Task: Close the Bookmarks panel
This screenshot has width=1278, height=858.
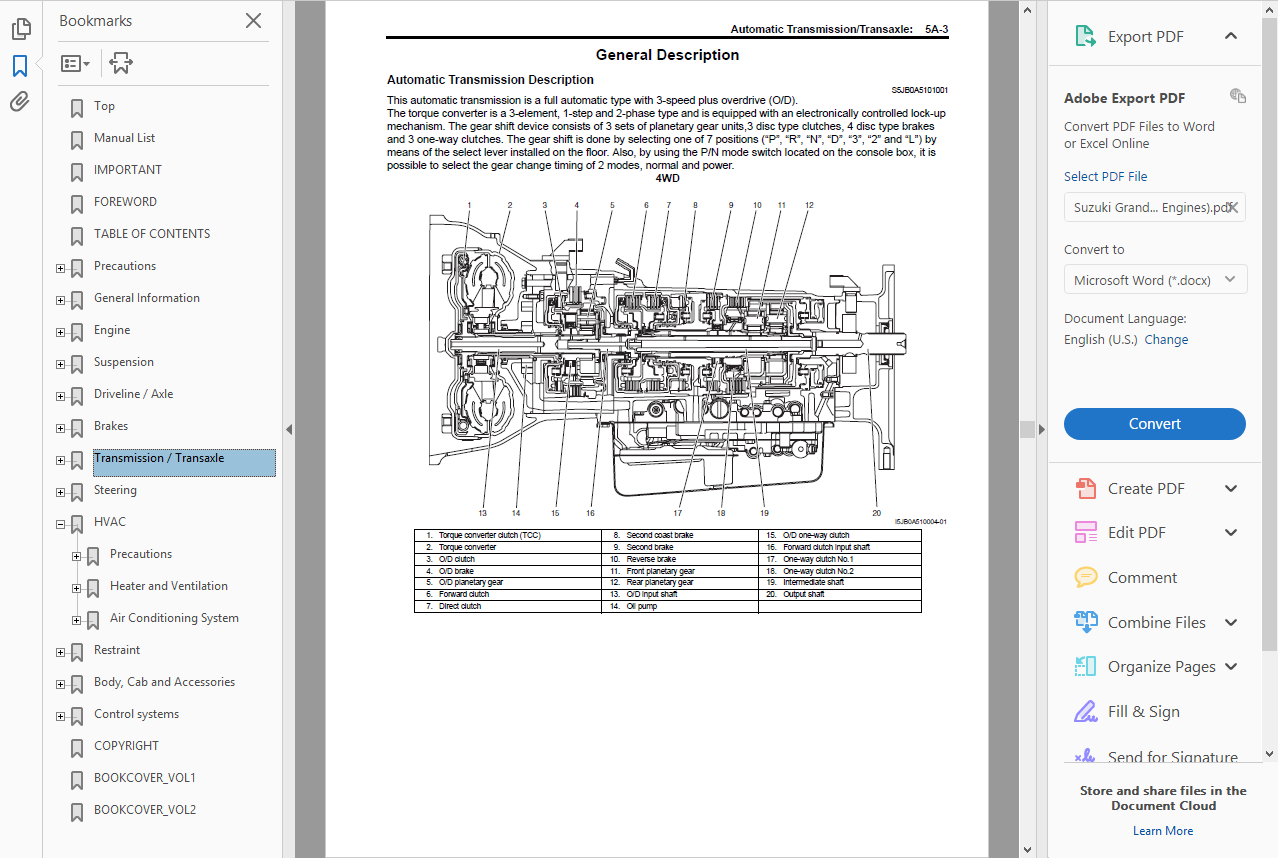Action: (253, 20)
